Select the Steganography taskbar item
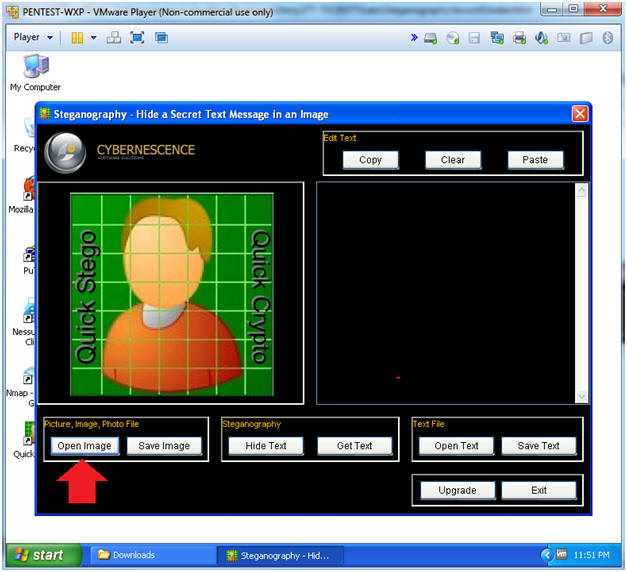Image resolution: width=627 pixels, height=572 pixels. click(280, 556)
